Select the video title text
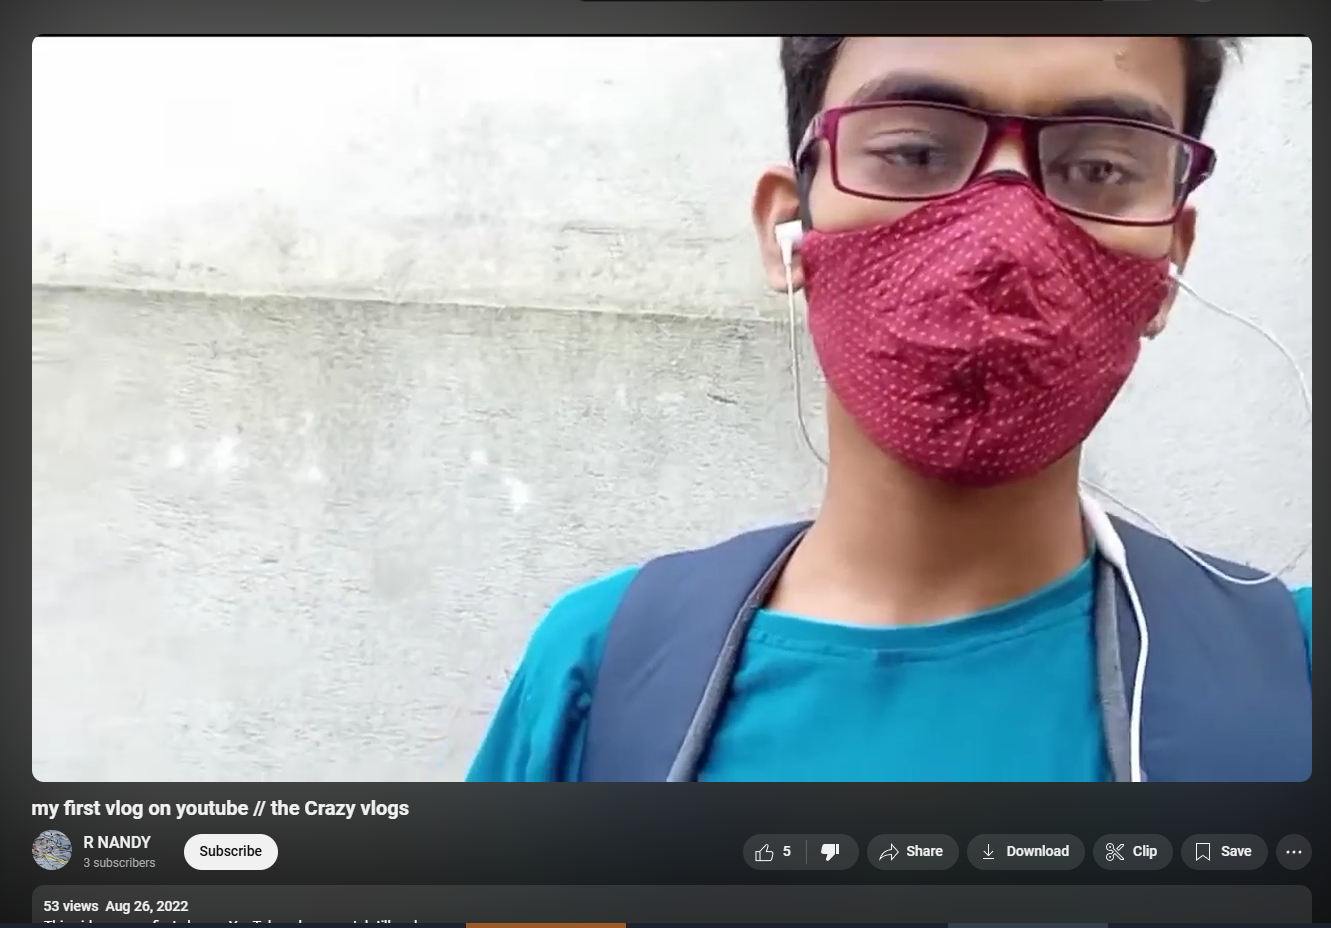The image size is (1331, 928). point(220,808)
